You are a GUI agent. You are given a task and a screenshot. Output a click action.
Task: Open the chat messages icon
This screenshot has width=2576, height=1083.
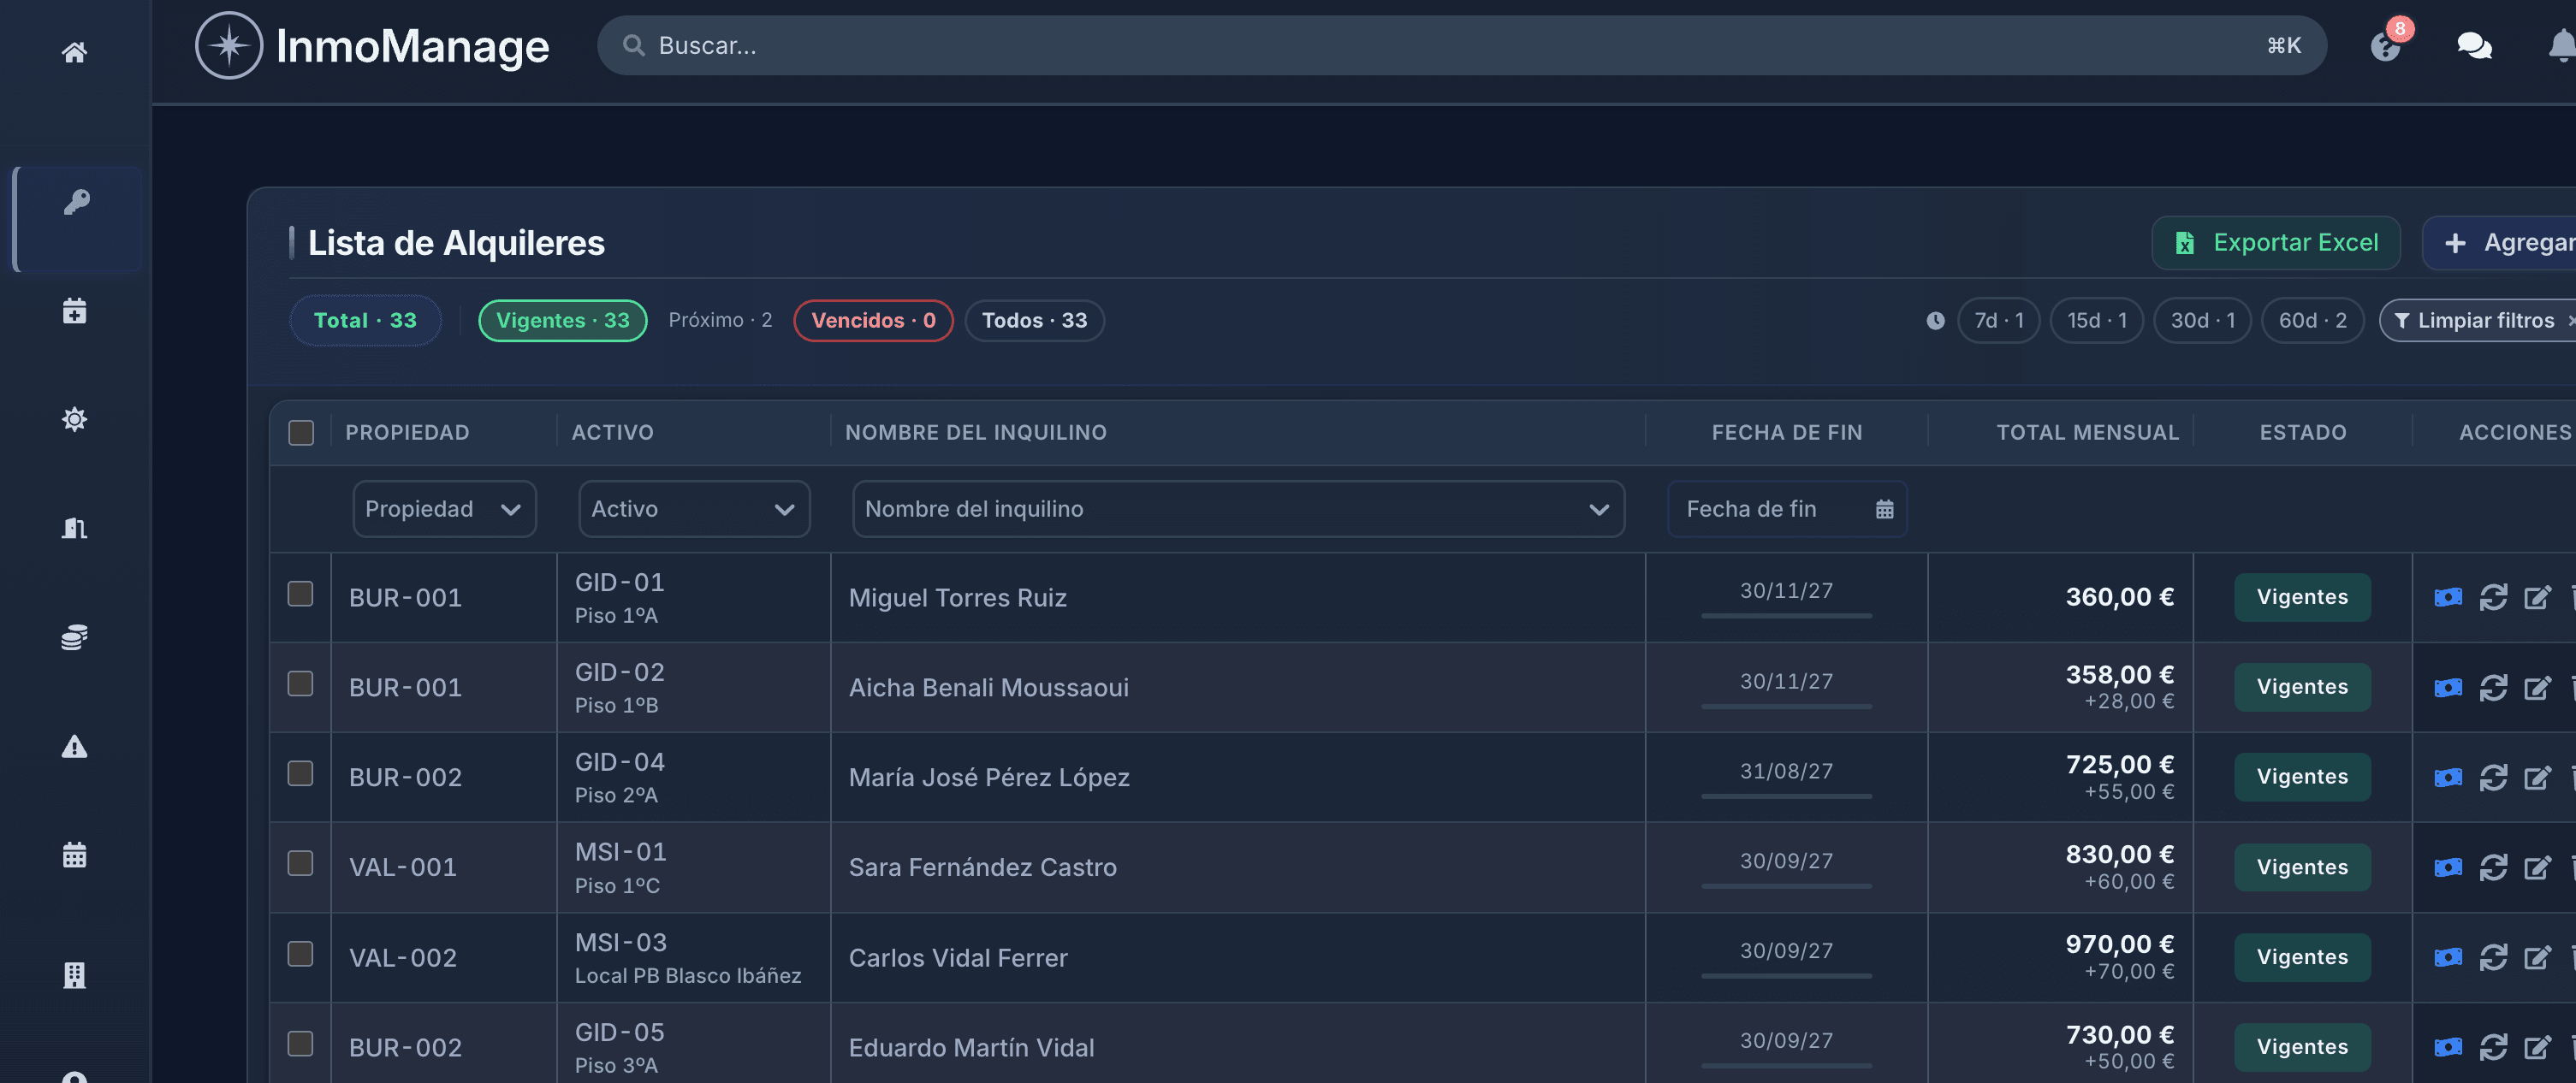(2474, 45)
